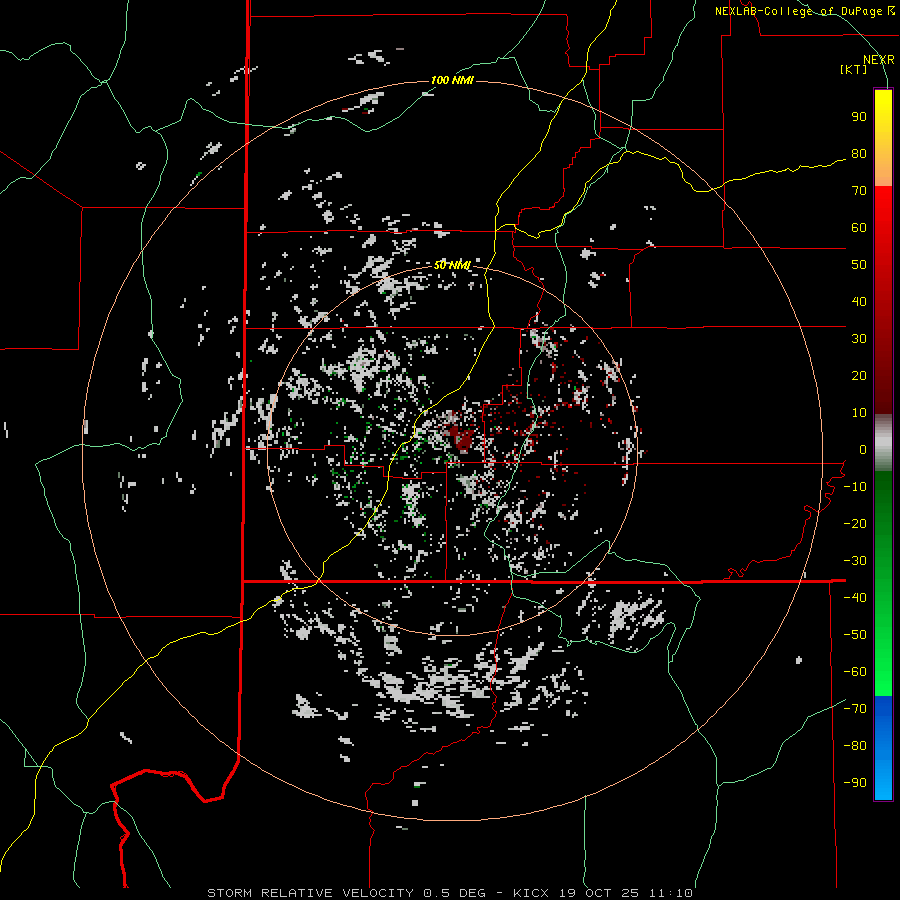
Task: Click the -40 value on velocity scale
Action: [855, 598]
